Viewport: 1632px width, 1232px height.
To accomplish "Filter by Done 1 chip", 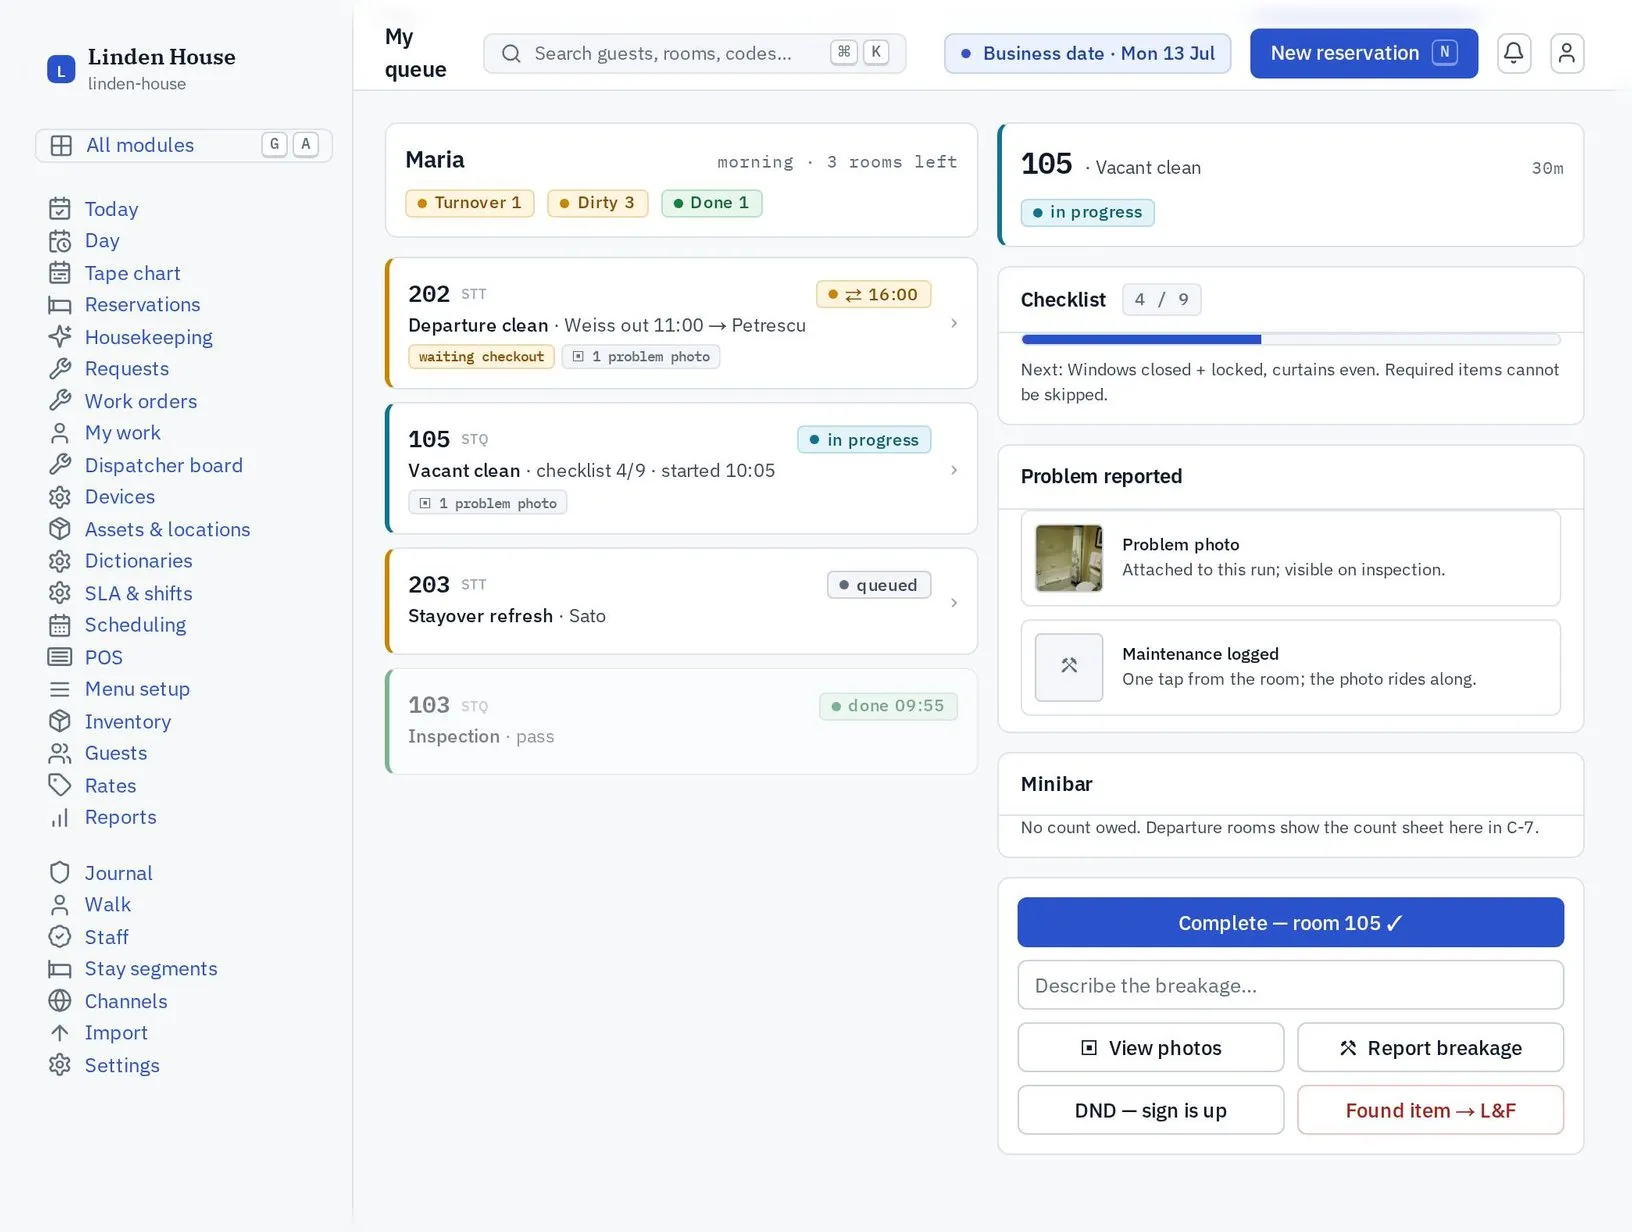I will [x=711, y=203].
